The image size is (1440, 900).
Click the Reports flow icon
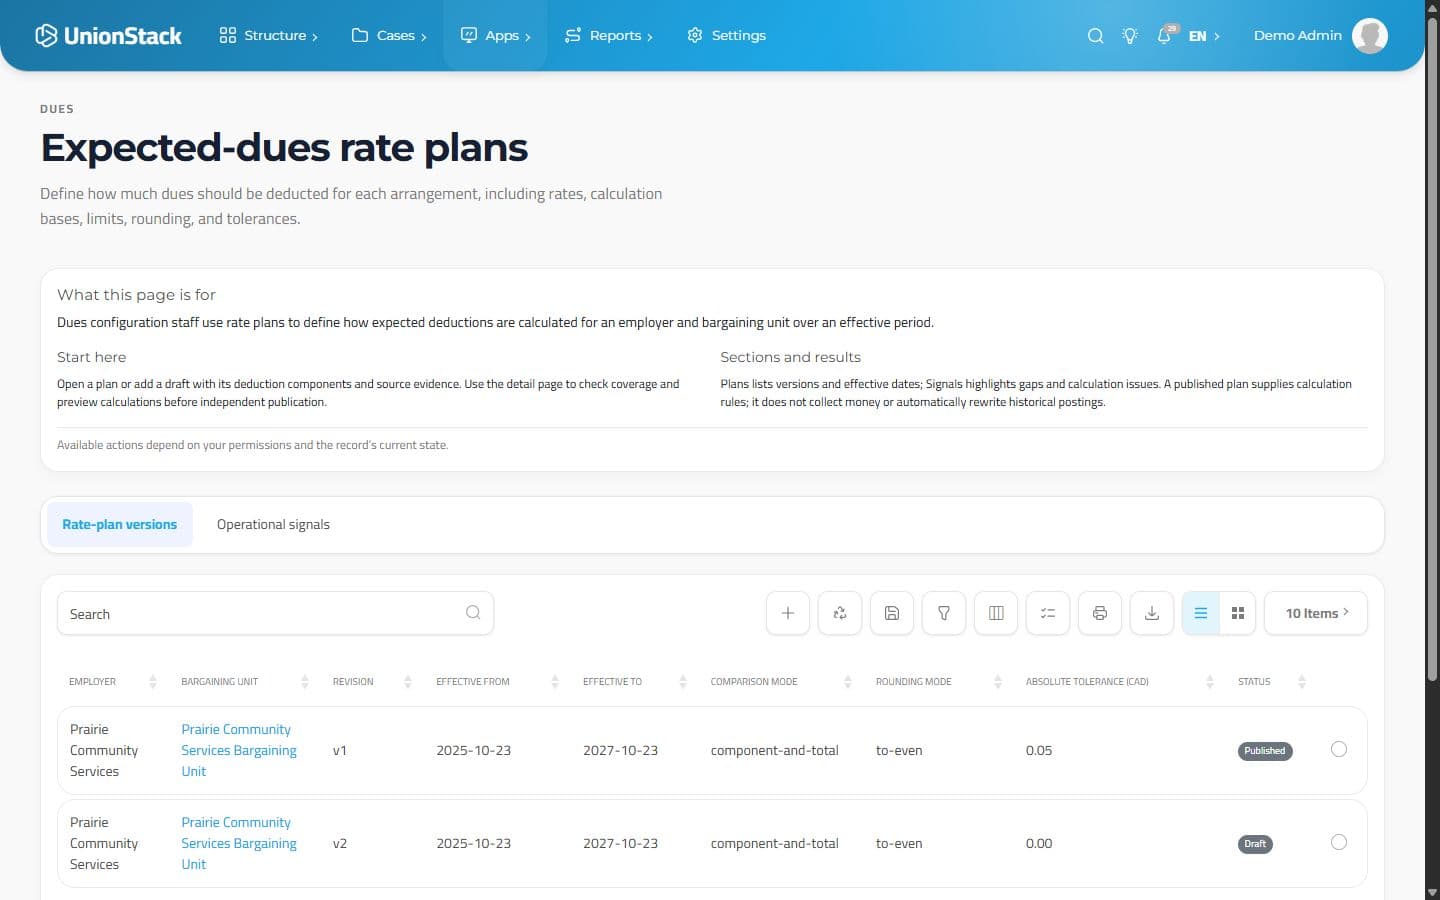tap(573, 35)
